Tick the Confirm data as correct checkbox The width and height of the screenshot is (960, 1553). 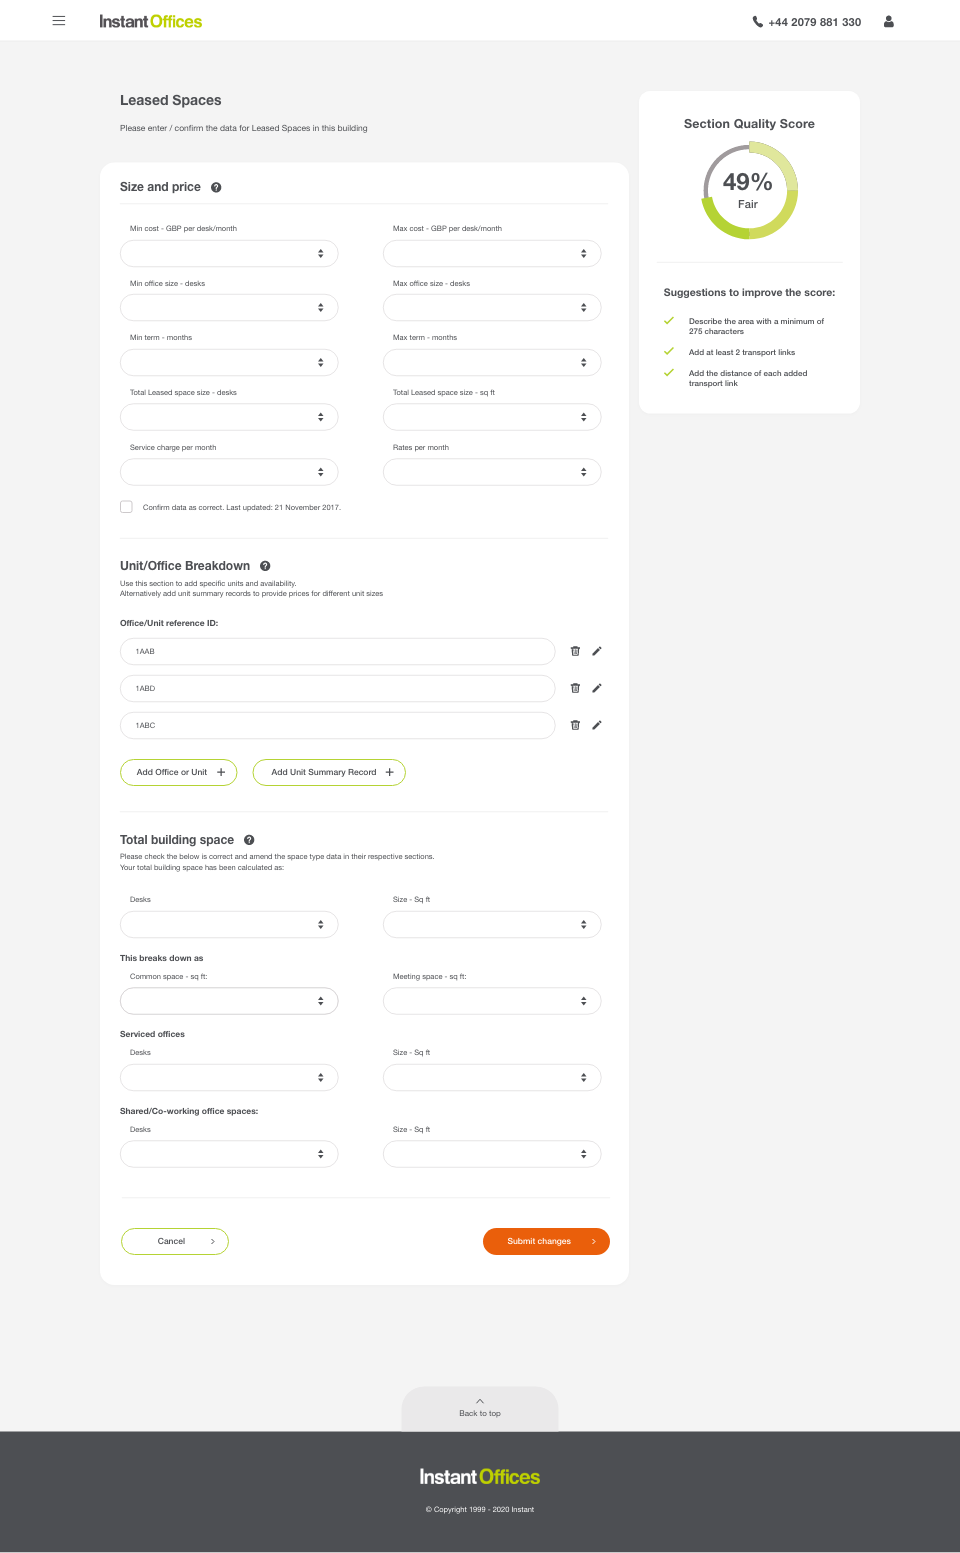point(126,507)
